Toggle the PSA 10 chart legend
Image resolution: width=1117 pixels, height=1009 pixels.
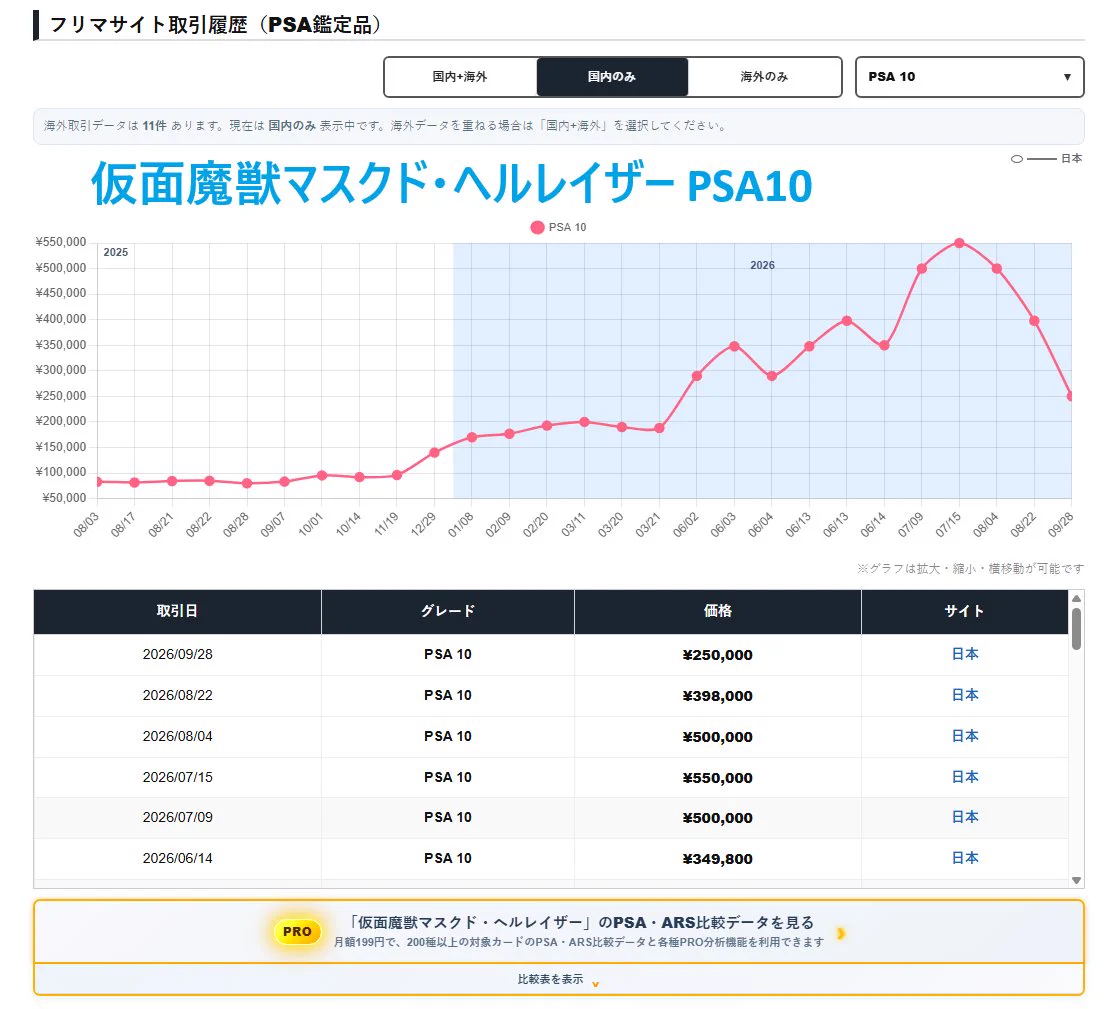(x=558, y=227)
